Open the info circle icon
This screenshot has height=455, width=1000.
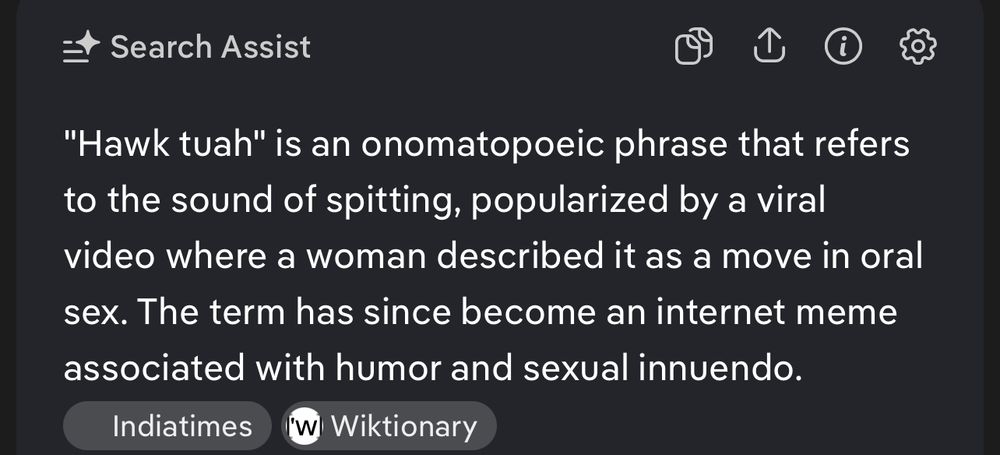tap(843, 46)
